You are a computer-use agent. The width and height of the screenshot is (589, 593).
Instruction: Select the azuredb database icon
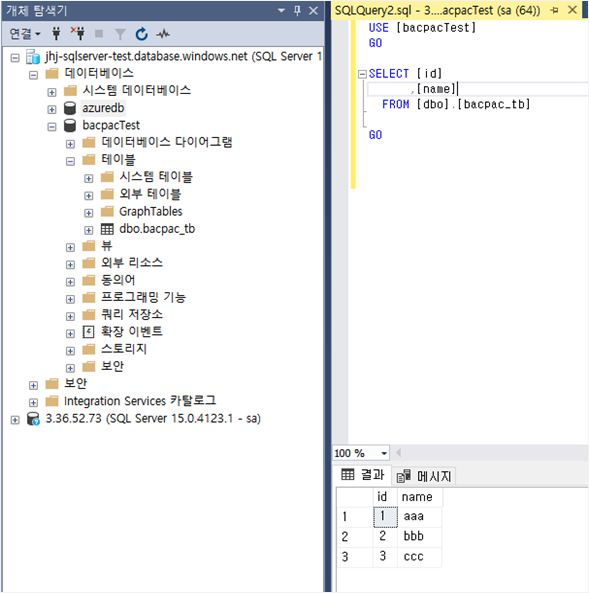tap(70, 108)
